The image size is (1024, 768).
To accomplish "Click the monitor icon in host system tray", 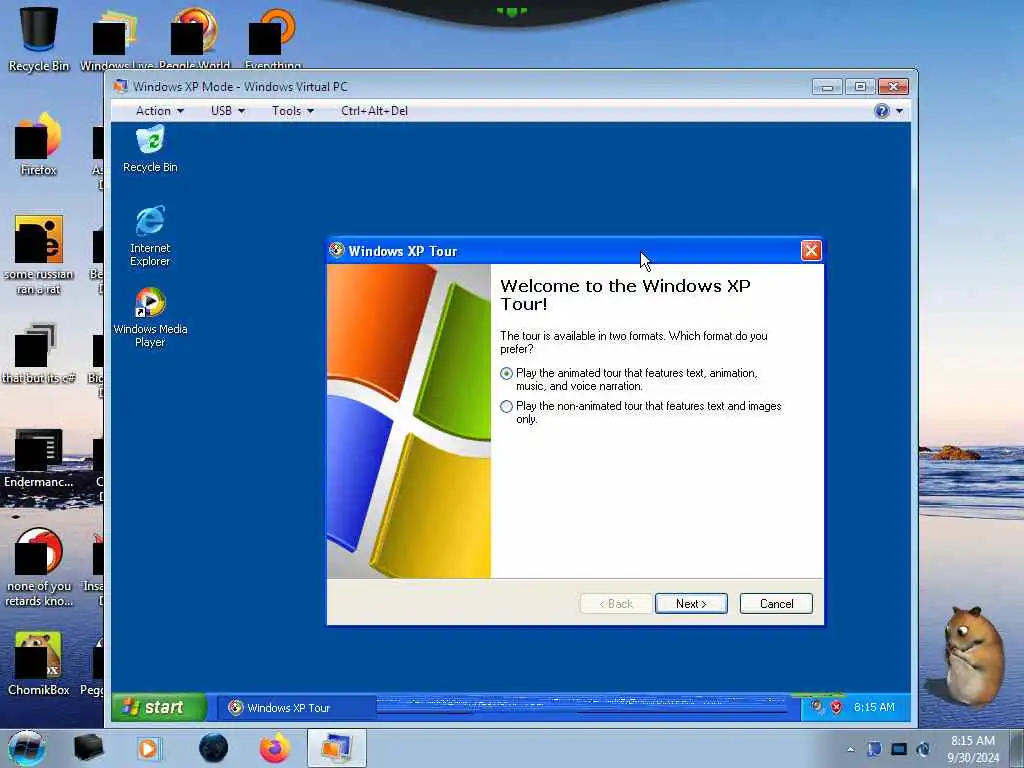I will (899, 749).
